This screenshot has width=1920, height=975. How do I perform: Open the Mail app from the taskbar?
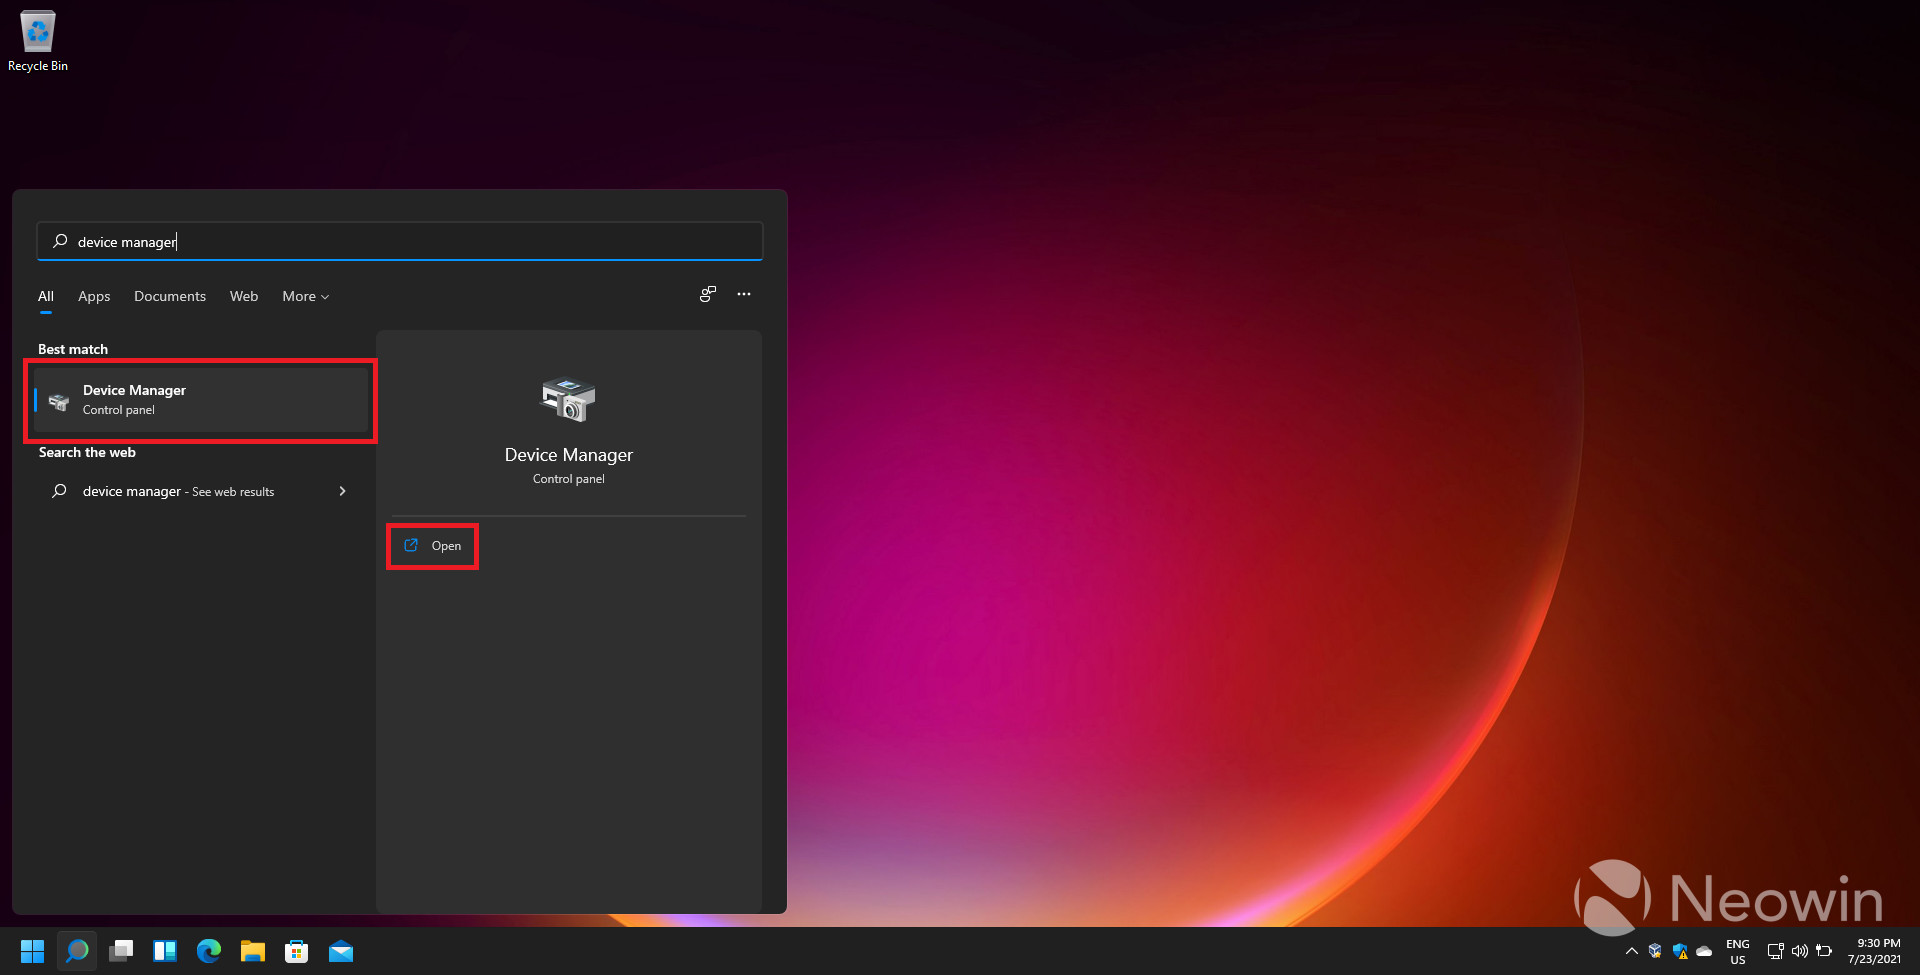click(x=341, y=951)
